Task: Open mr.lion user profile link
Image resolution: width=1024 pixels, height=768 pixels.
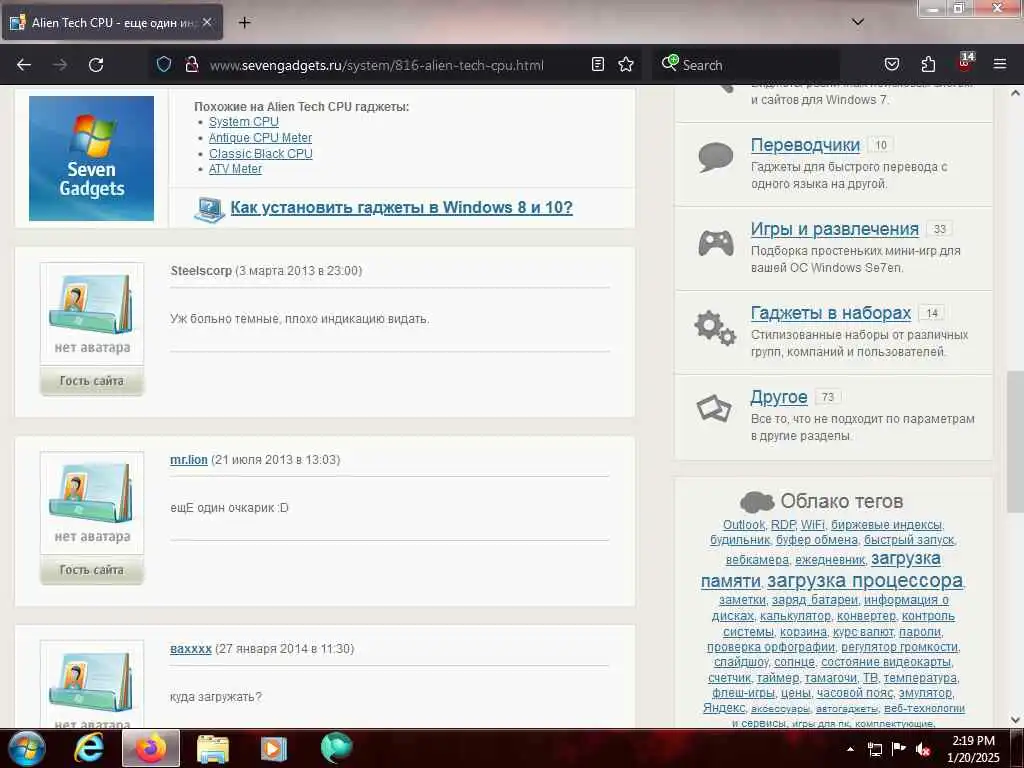Action: (x=189, y=460)
